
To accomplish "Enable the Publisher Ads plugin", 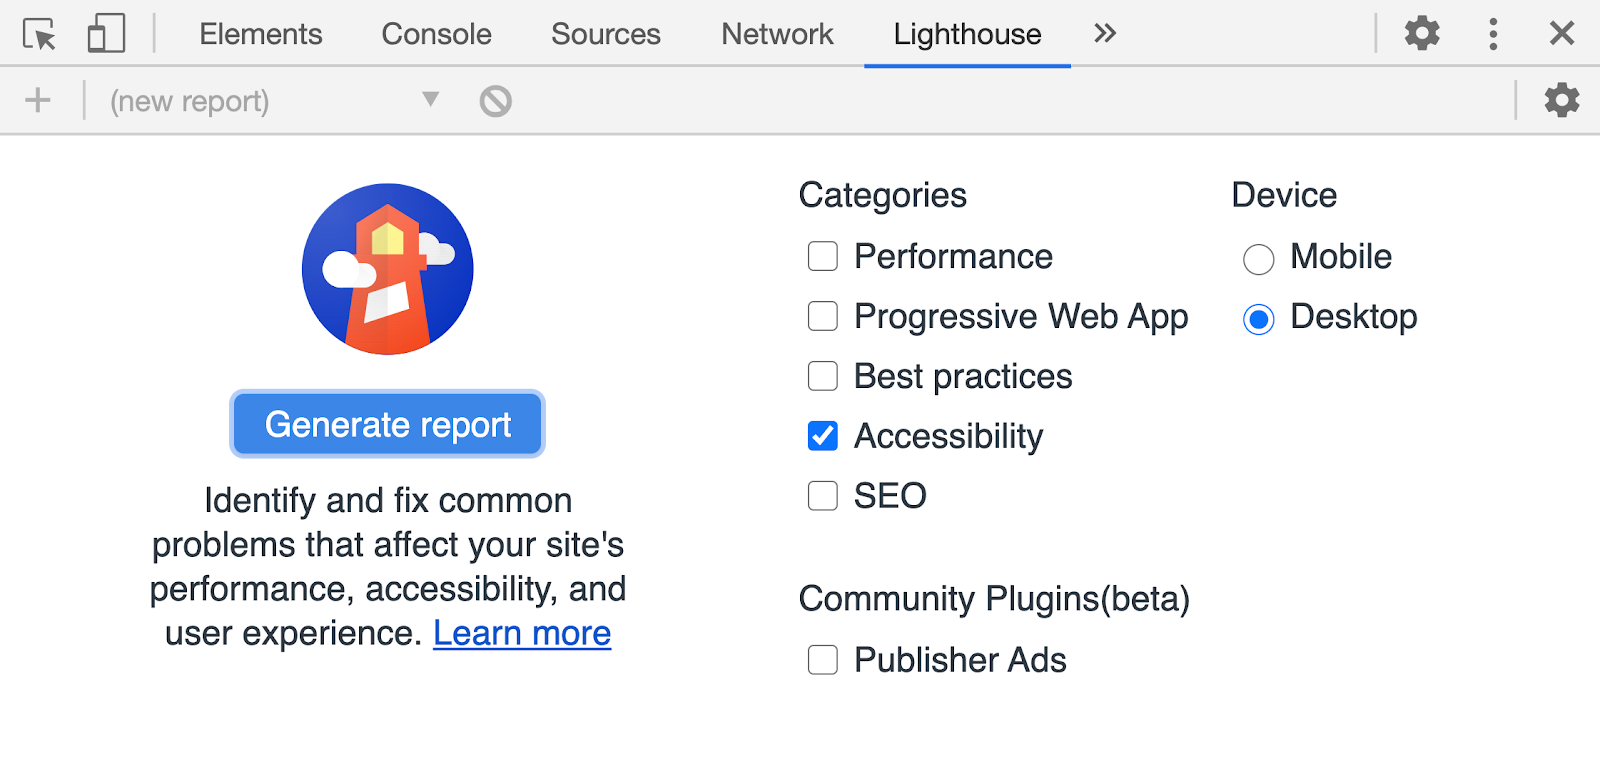I will coord(822,660).
